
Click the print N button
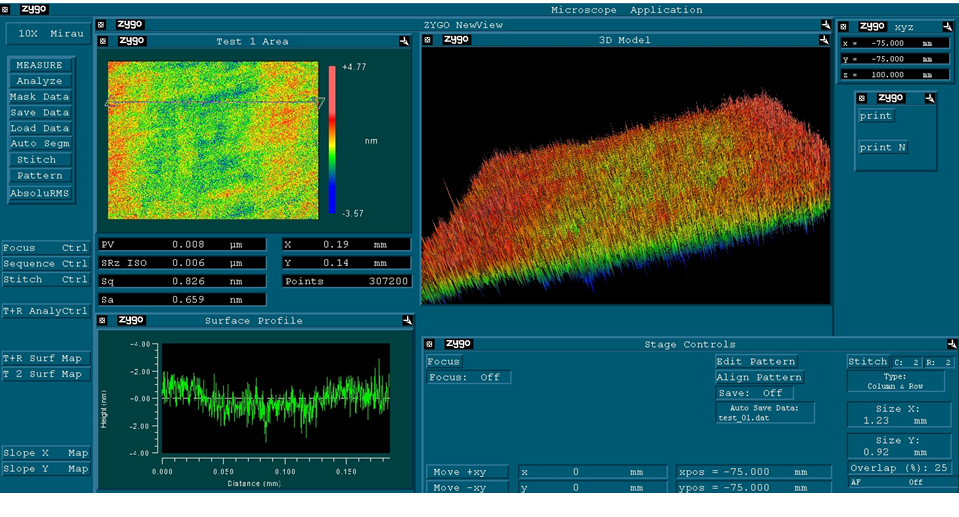[x=883, y=147]
